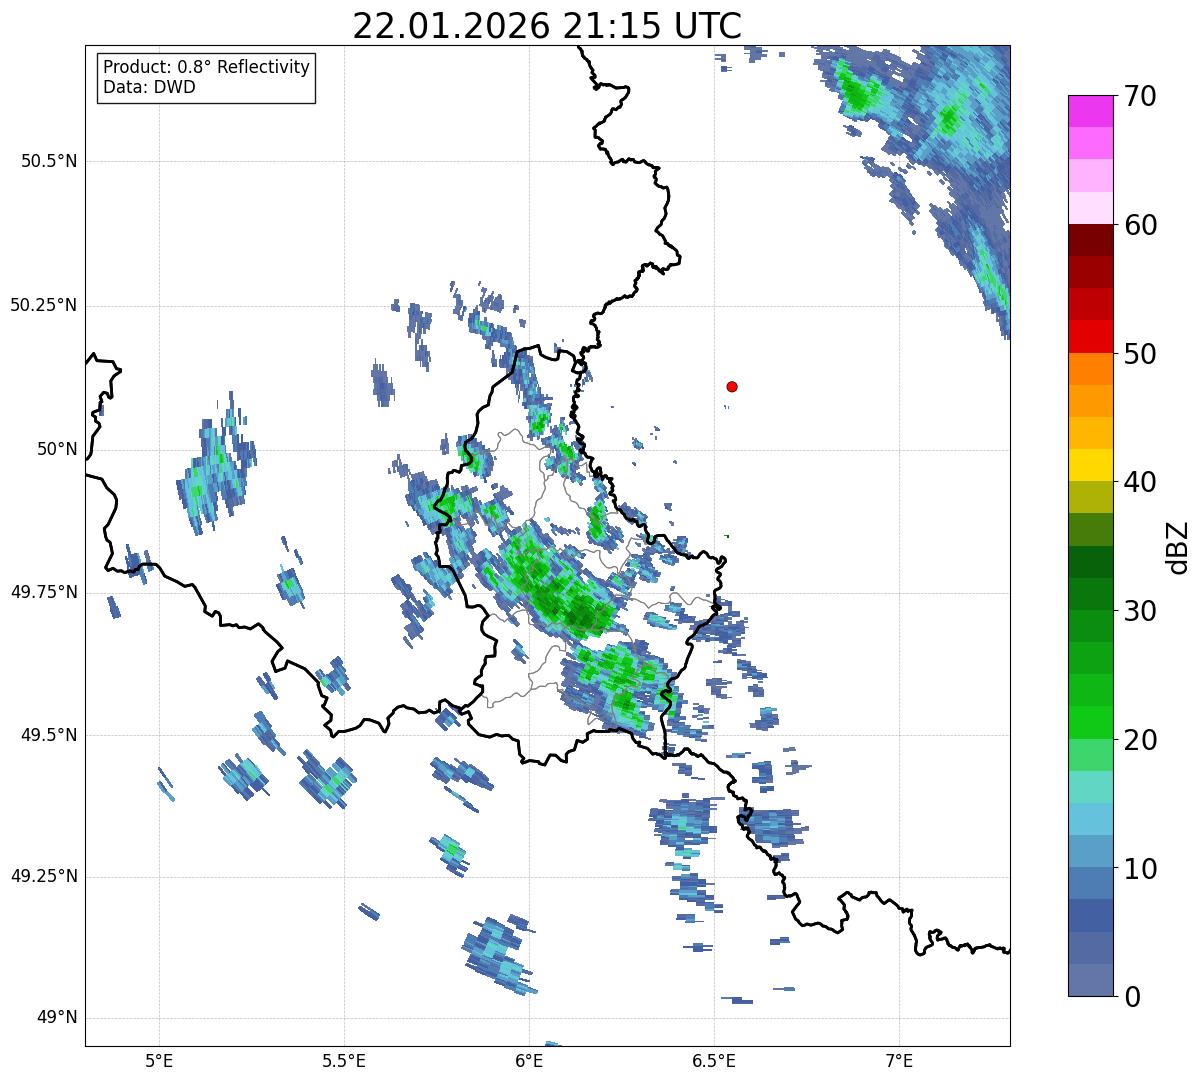Image resolution: width=1202 pixels, height=1081 pixels.
Task: Click the 49°N latitude label
Action: (57, 1017)
